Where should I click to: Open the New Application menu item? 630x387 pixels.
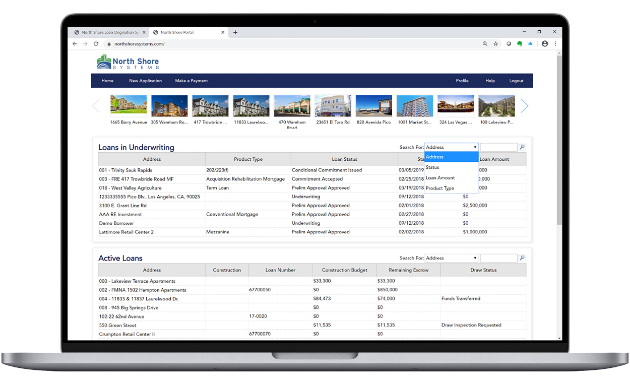pos(145,81)
